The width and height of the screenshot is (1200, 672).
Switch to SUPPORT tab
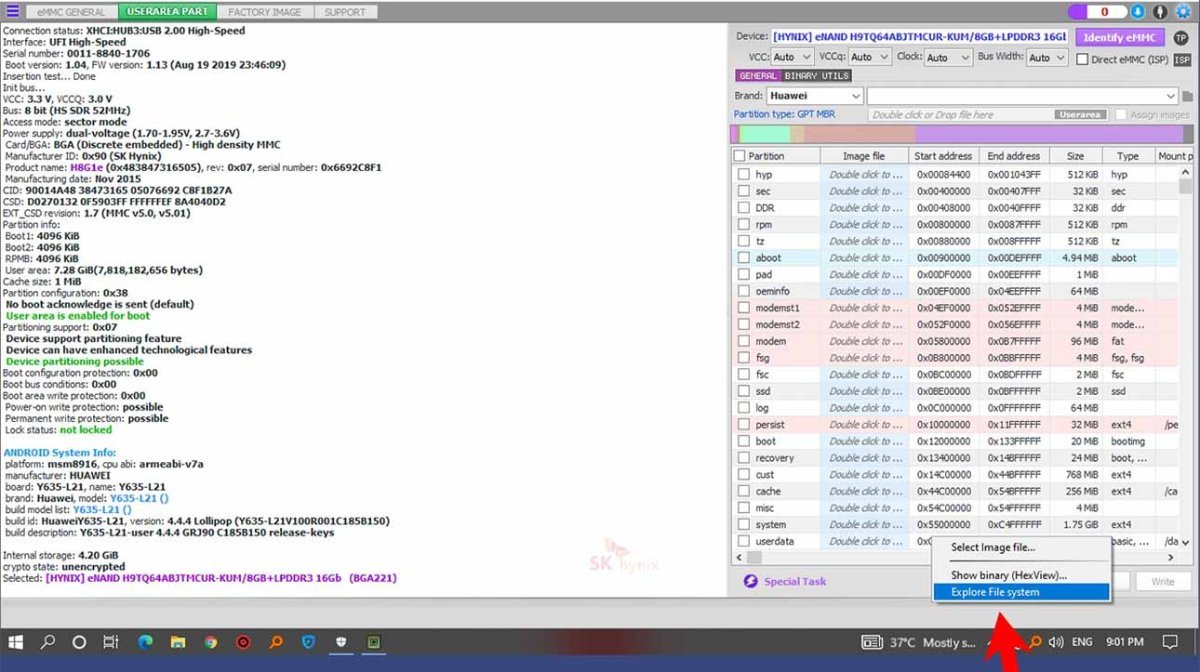pyautogui.click(x=345, y=12)
